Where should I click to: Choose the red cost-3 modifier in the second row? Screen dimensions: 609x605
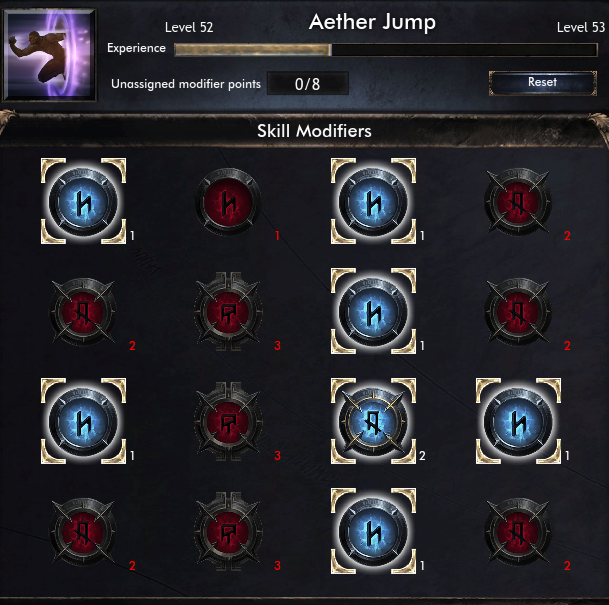point(228,311)
